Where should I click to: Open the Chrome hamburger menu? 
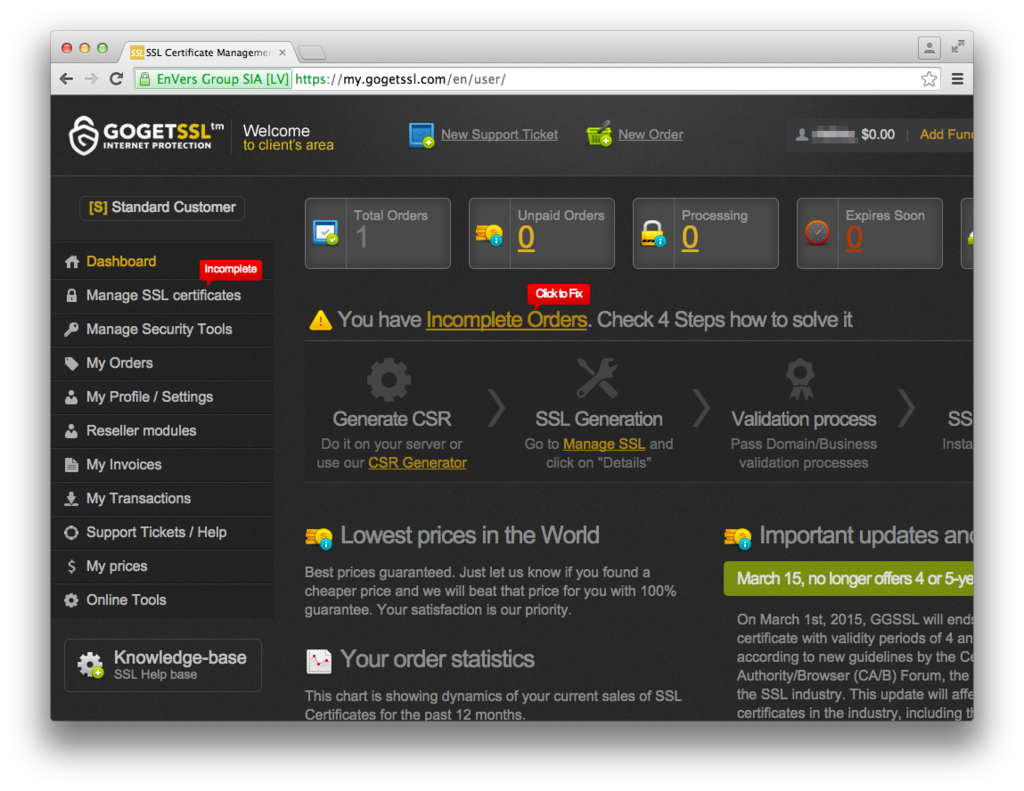[x=957, y=79]
